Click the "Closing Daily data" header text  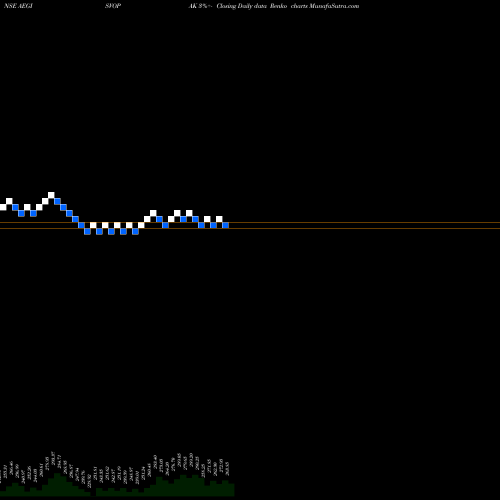(242, 6)
